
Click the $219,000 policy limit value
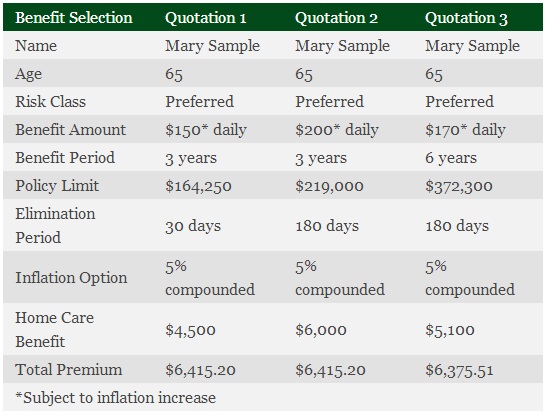(329, 186)
